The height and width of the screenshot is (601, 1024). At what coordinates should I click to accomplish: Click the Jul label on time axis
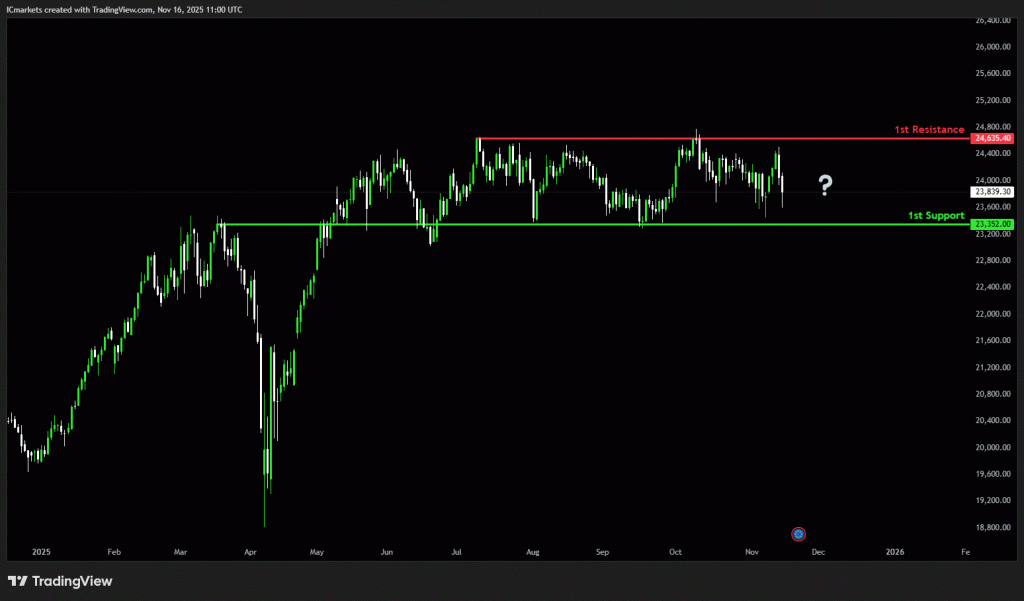tap(457, 551)
